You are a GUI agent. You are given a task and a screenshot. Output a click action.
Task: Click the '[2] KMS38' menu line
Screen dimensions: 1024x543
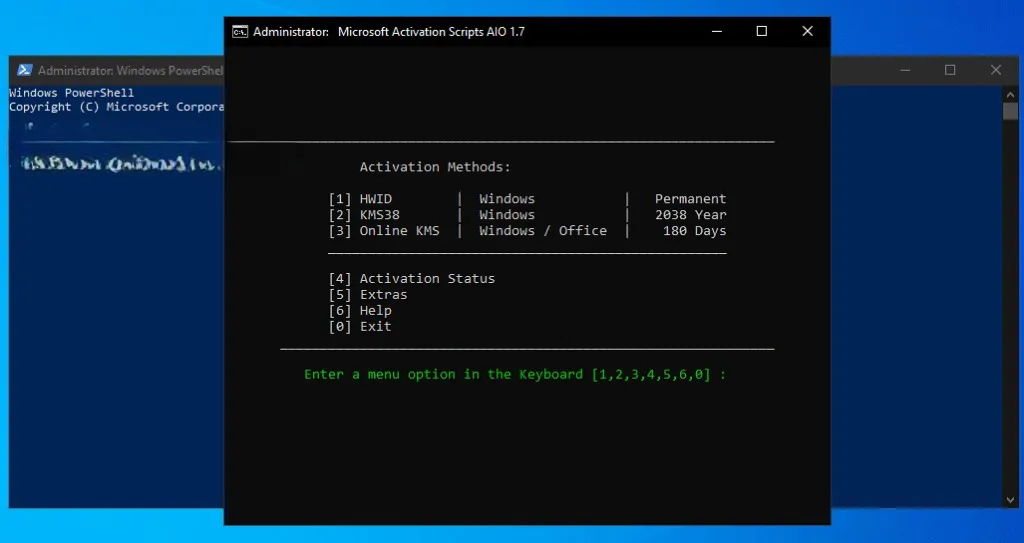pos(527,215)
